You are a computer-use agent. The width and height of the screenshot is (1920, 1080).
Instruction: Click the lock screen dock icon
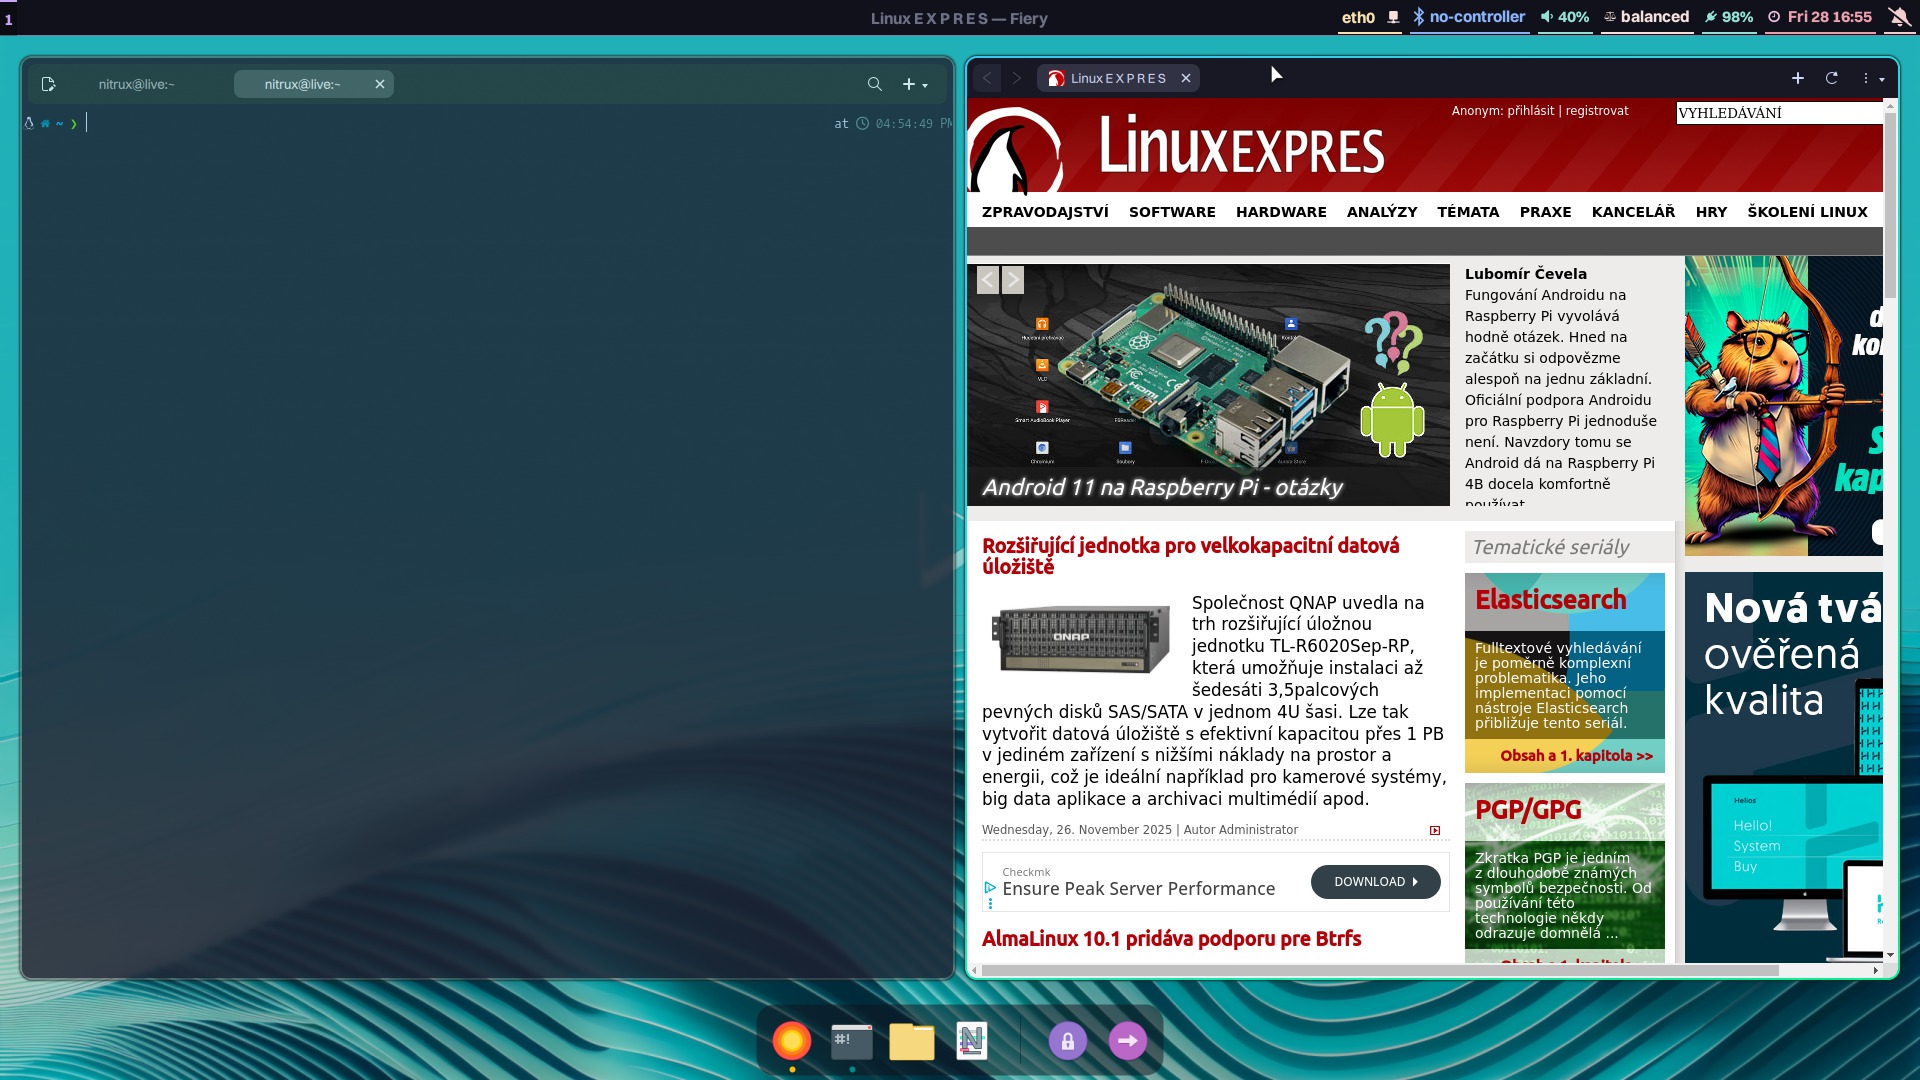pyautogui.click(x=1067, y=1041)
